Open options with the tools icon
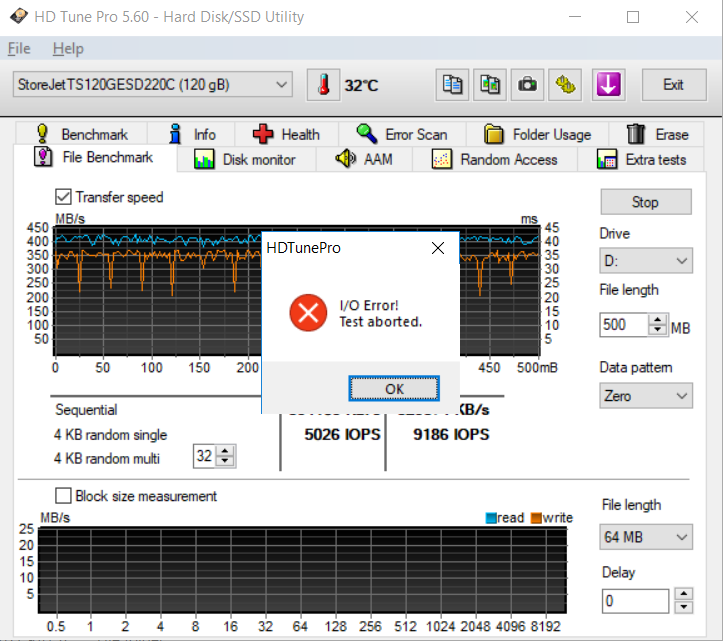724x641 pixels. (x=565, y=85)
